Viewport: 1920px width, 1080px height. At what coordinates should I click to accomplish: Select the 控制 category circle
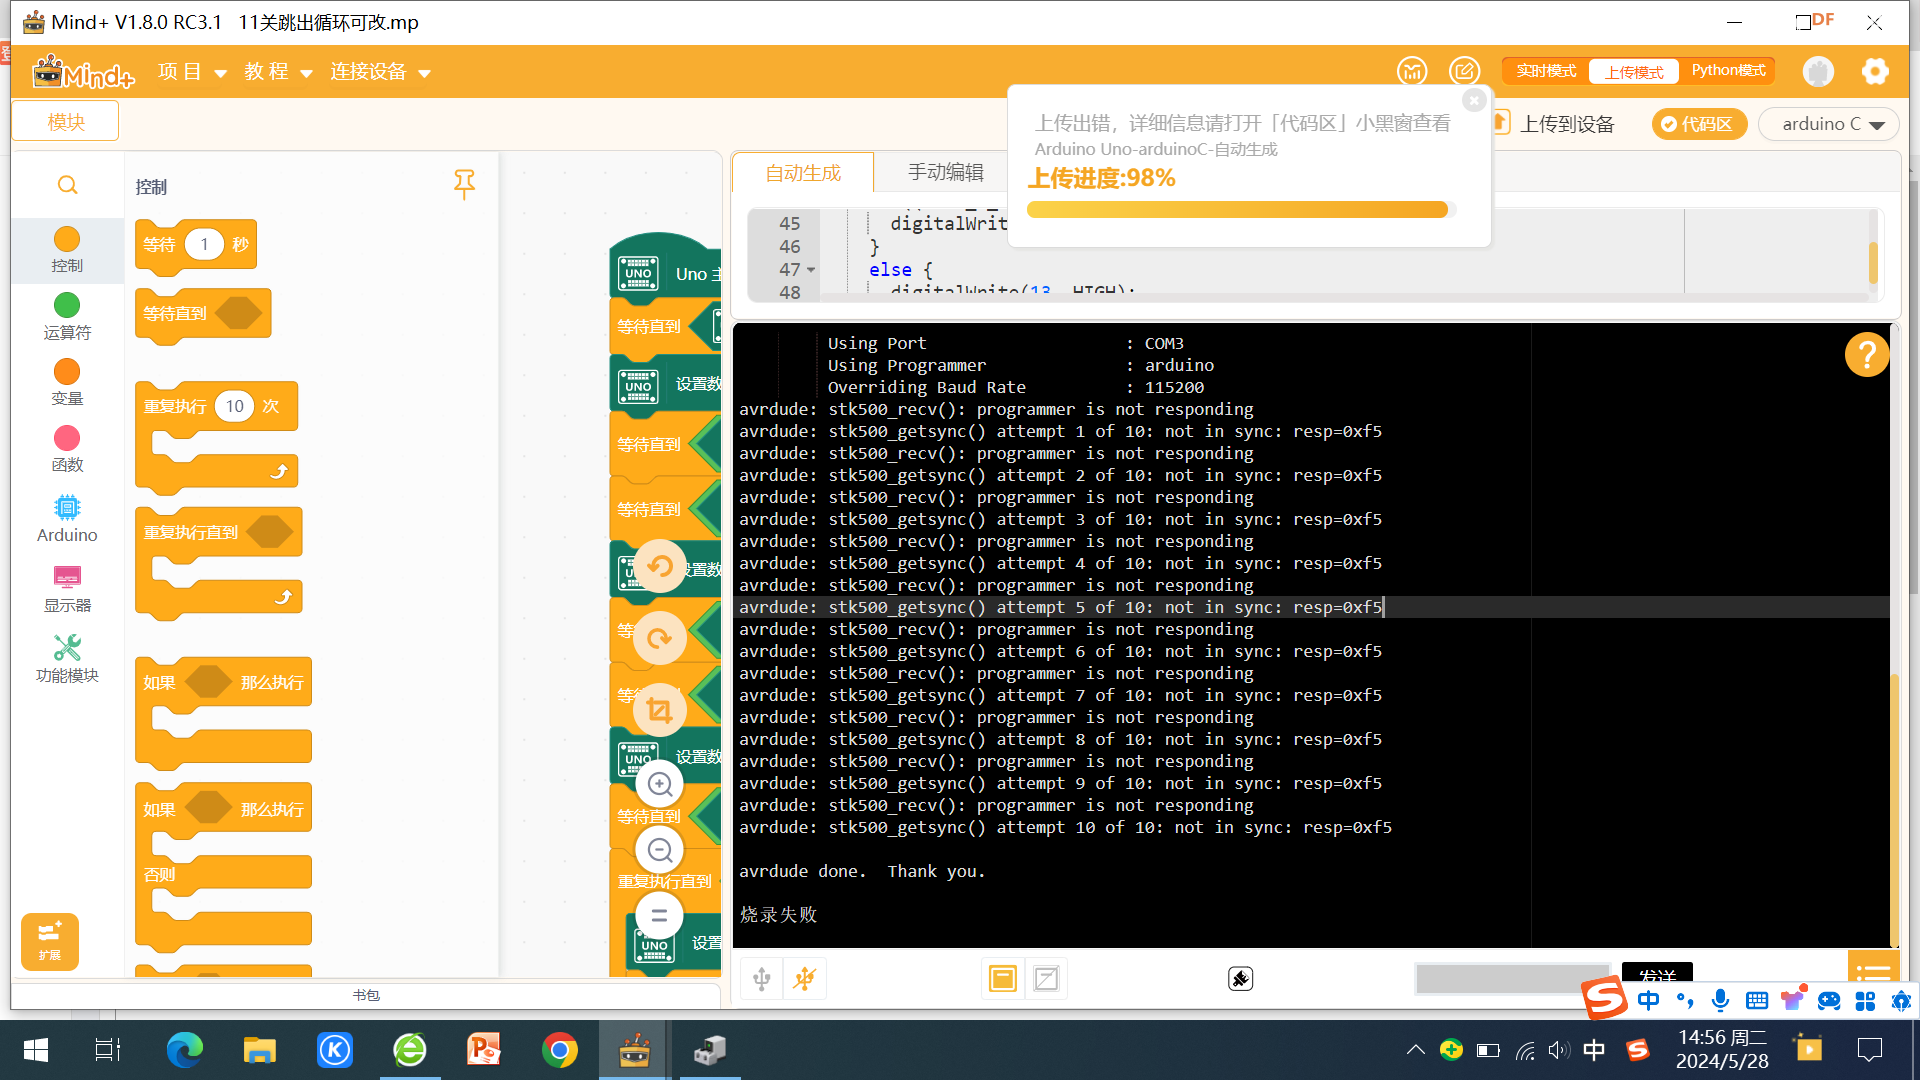(67, 239)
